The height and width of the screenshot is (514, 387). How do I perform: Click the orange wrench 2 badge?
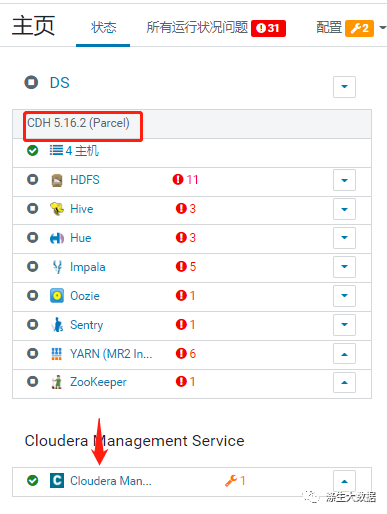359,28
